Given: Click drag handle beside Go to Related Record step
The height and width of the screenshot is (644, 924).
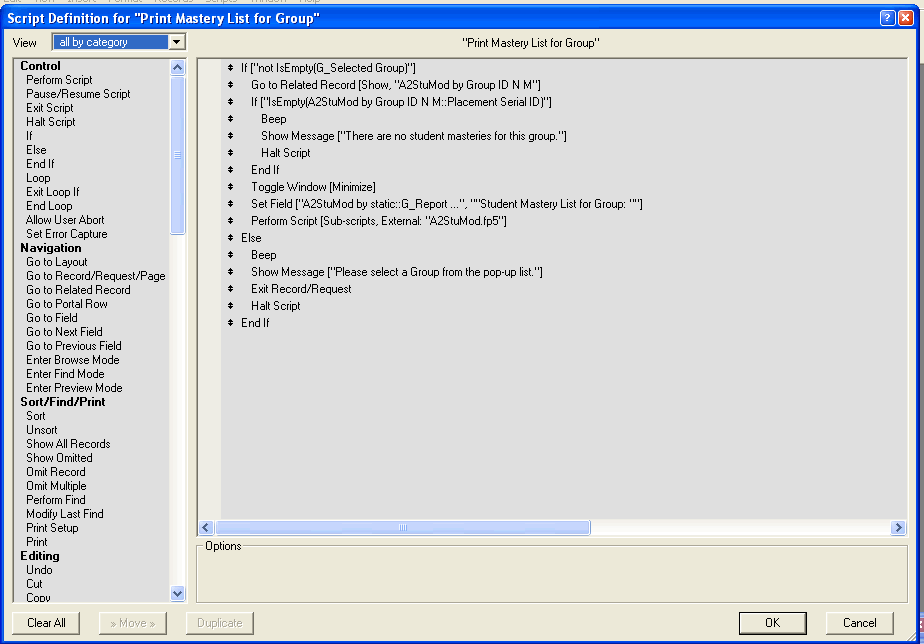Looking at the screenshot, I should (230, 85).
